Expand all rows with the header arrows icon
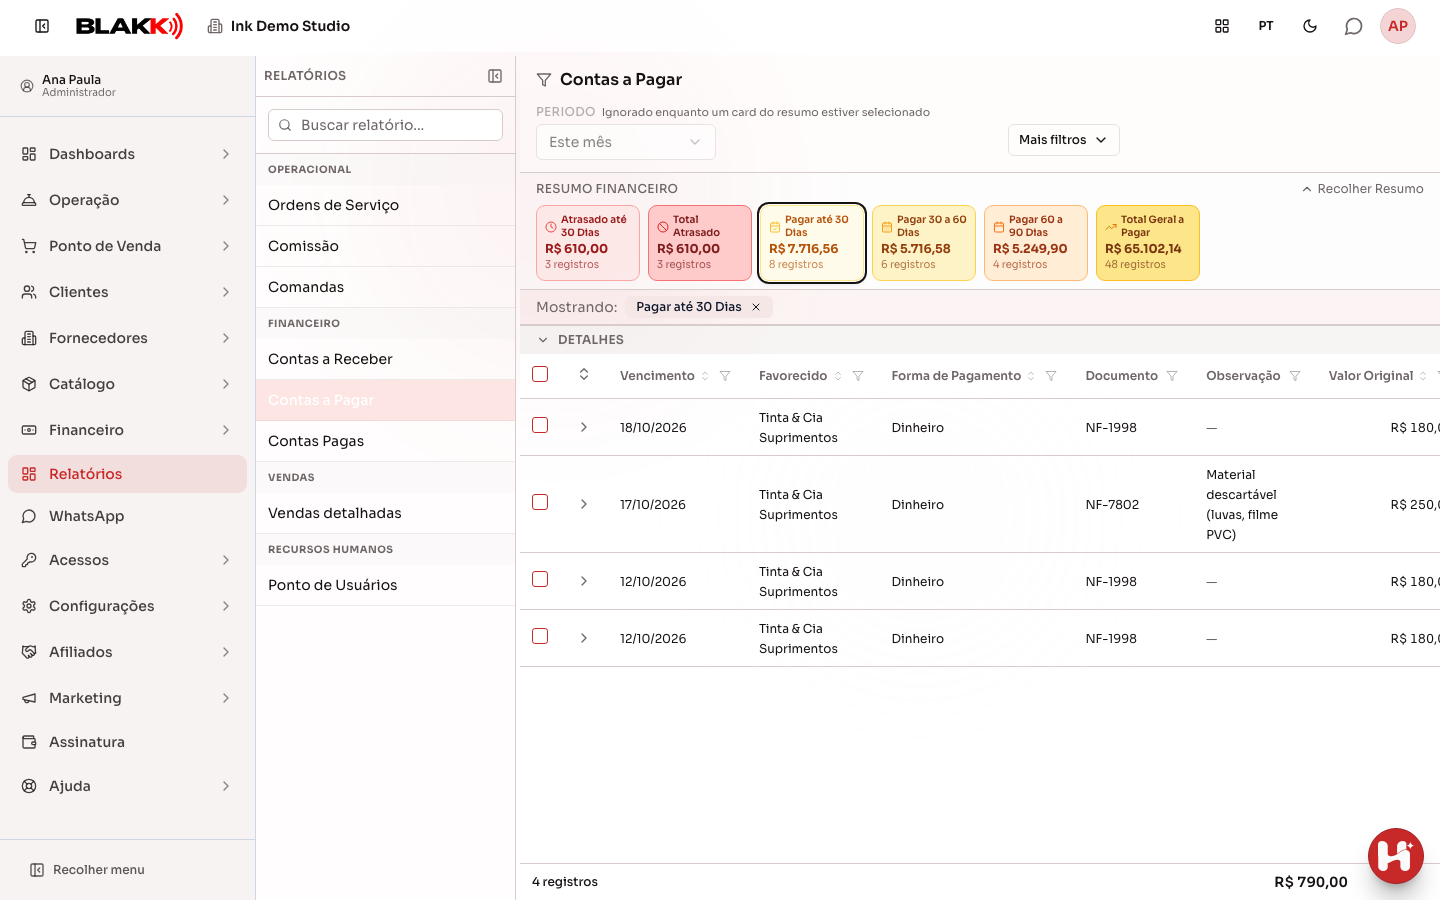This screenshot has height=900, width=1440. pyautogui.click(x=584, y=374)
